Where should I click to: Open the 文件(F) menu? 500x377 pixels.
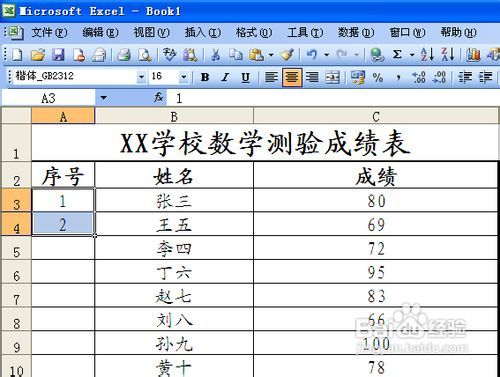49,33
